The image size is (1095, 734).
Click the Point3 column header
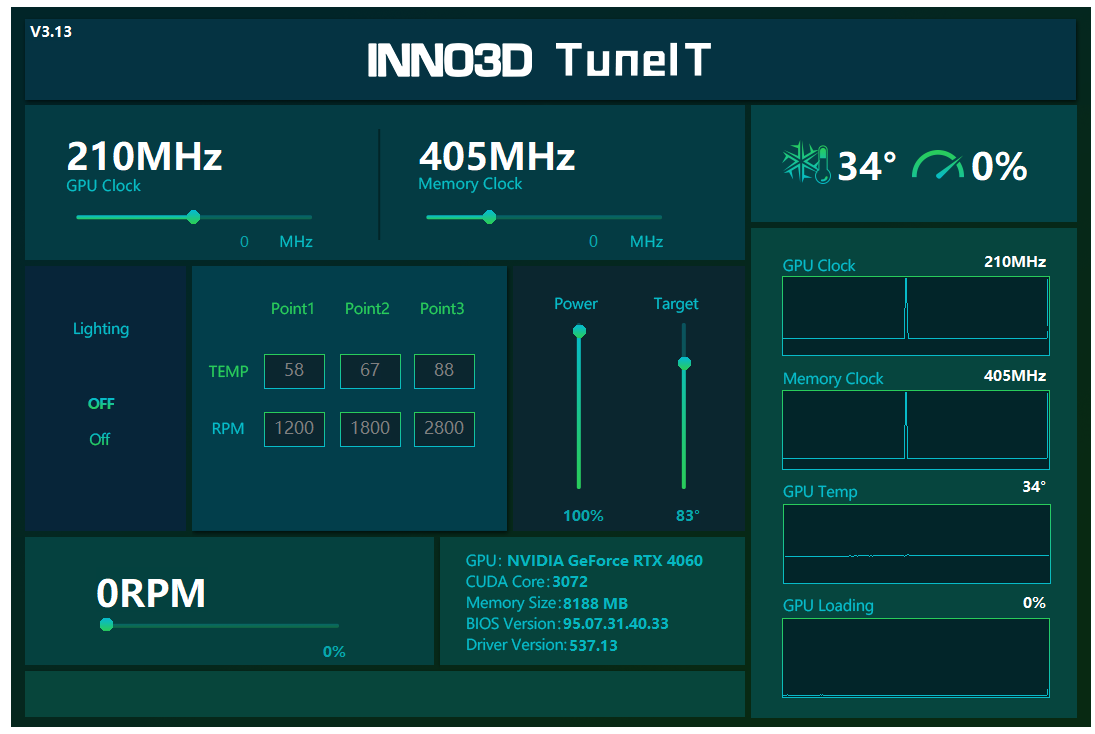pos(442,308)
